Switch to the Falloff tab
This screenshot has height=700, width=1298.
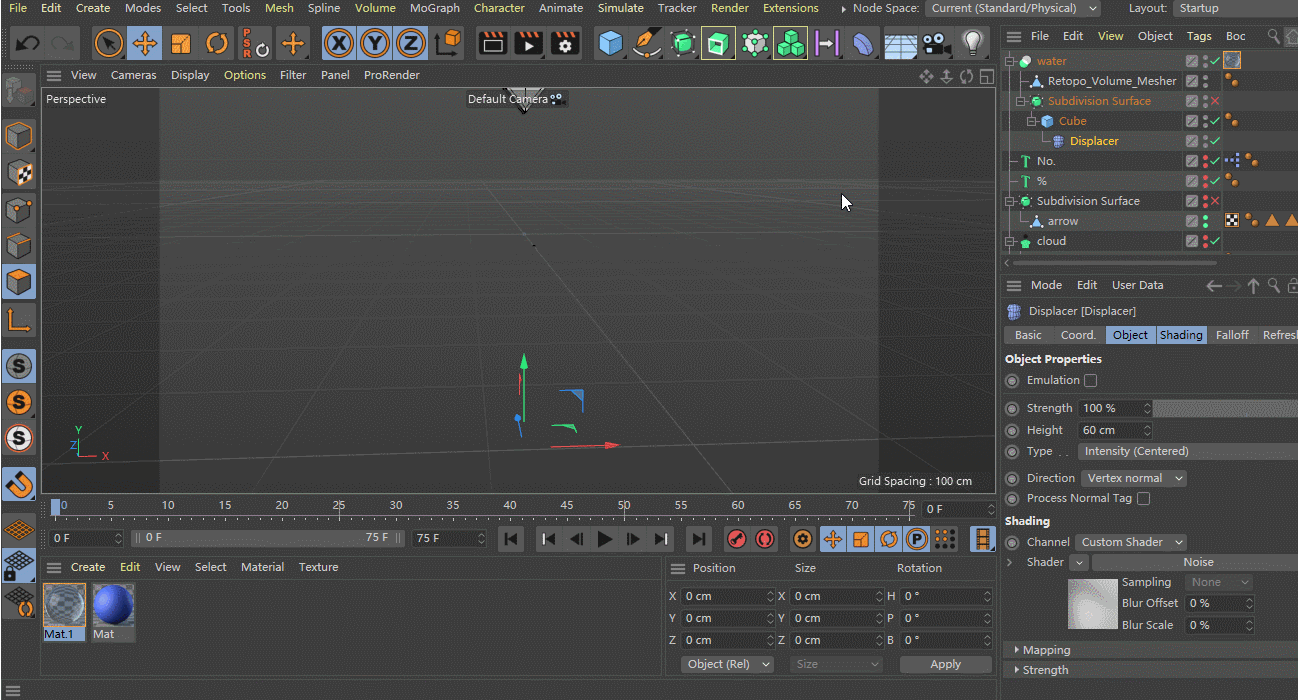[x=1232, y=335]
